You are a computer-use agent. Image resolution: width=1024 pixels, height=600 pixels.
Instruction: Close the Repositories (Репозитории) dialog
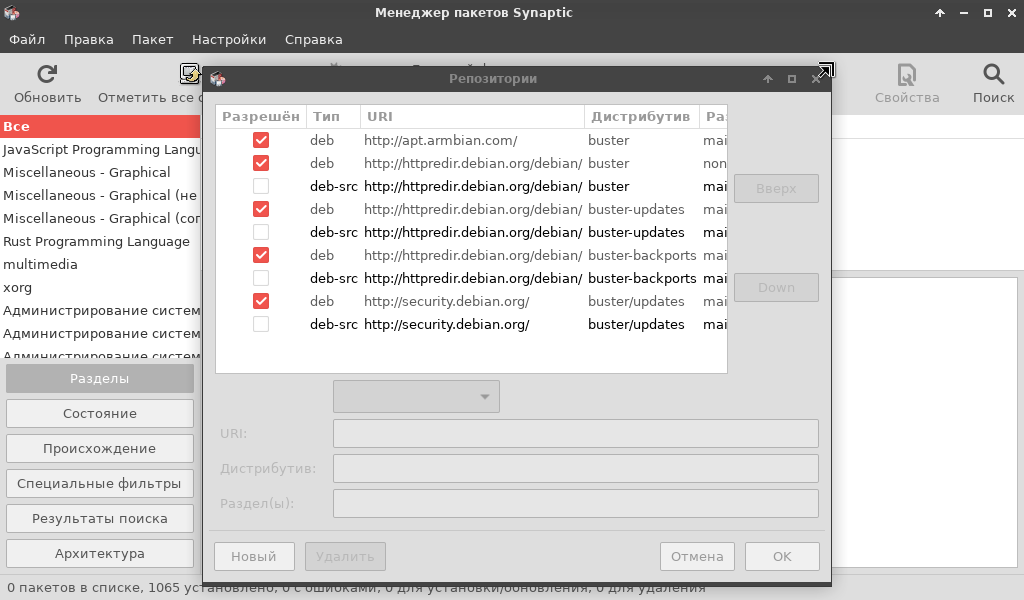coord(816,79)
